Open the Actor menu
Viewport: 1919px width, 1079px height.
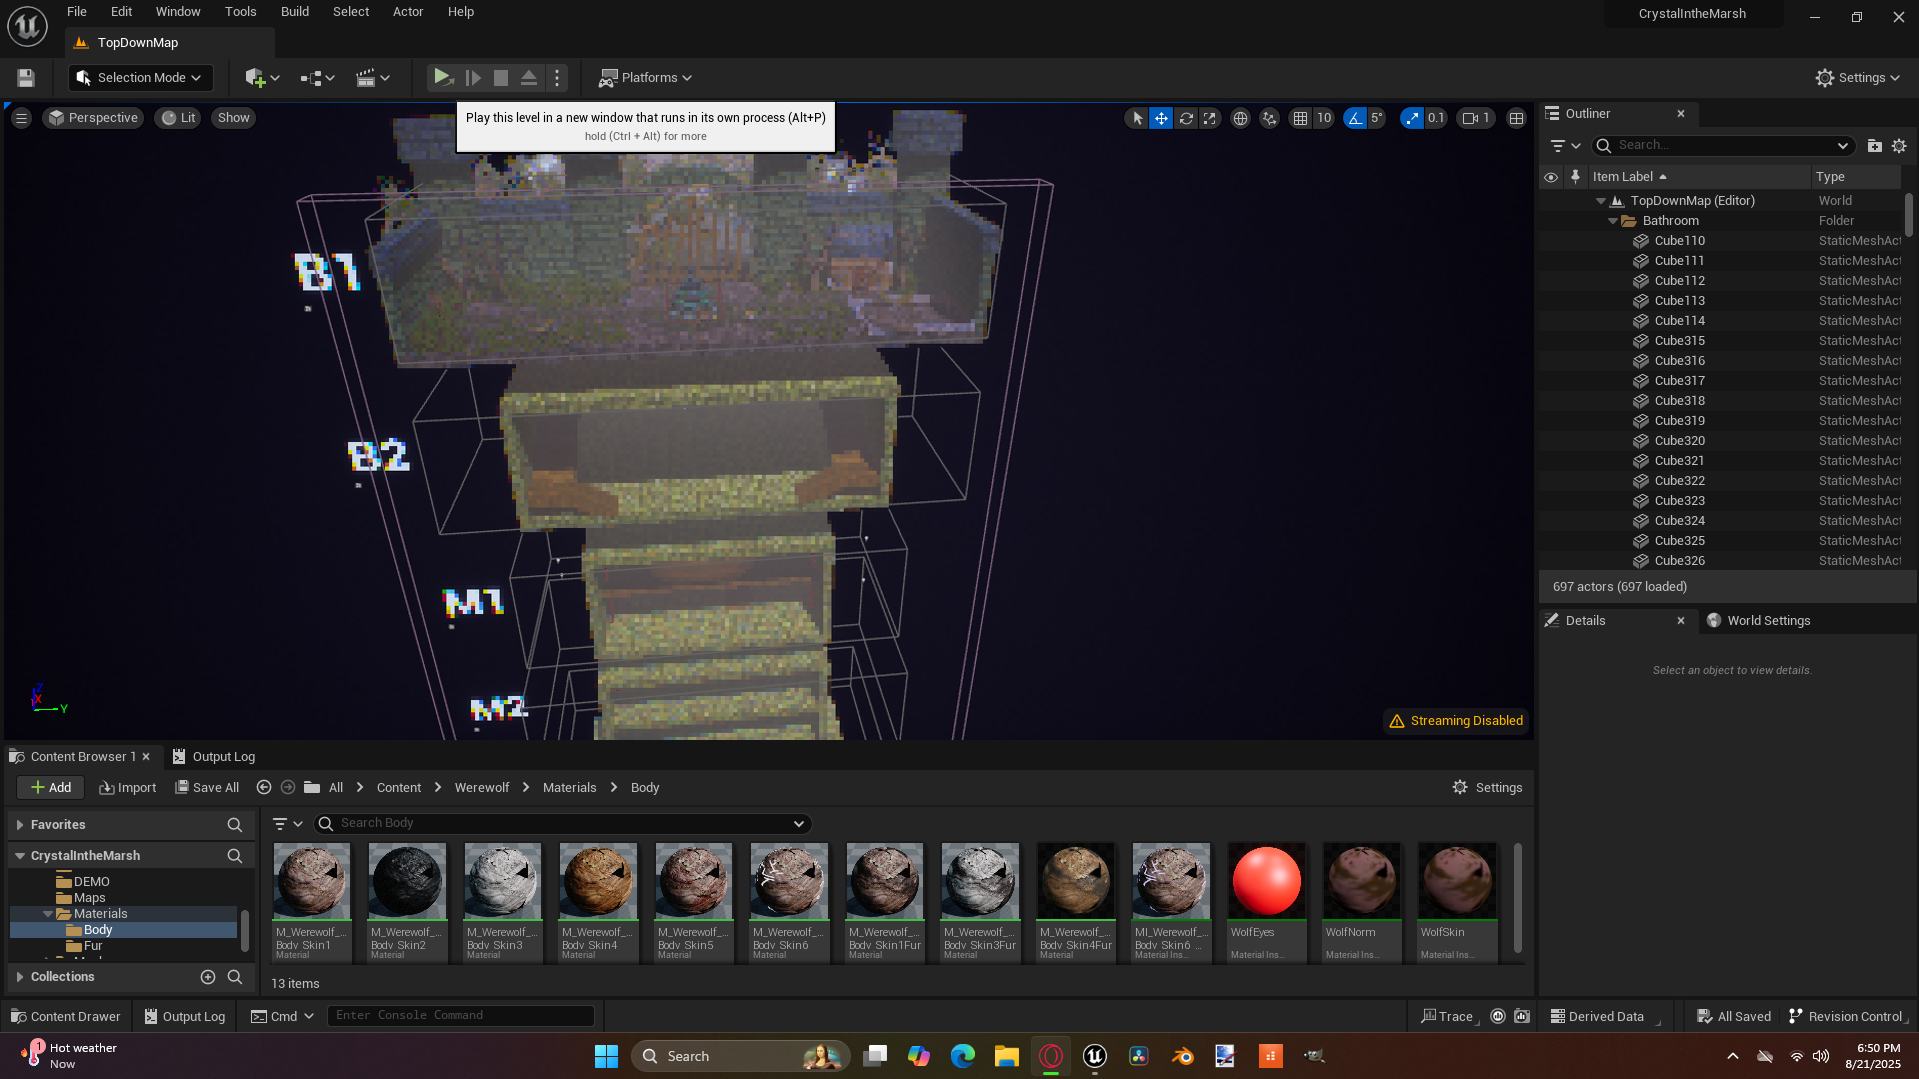[x=408, y=12]
